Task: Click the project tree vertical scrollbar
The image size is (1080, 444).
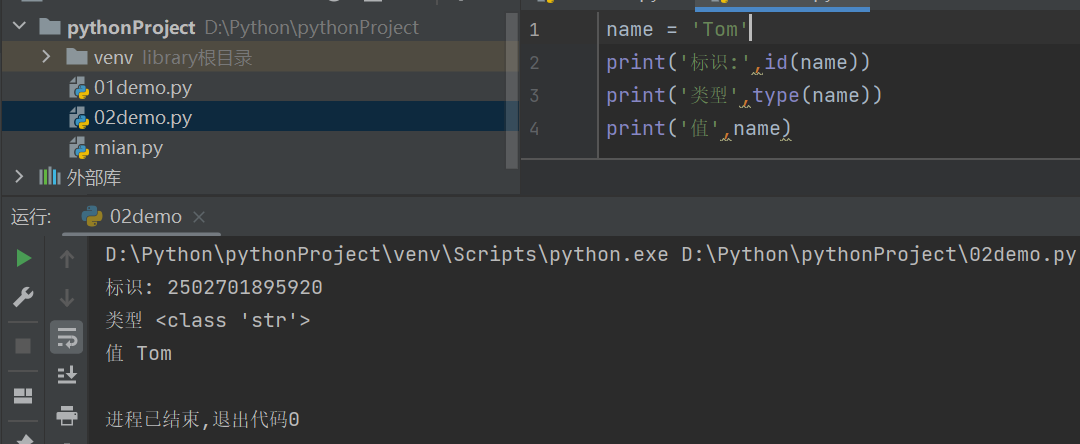Action: [x=514, y=90]
